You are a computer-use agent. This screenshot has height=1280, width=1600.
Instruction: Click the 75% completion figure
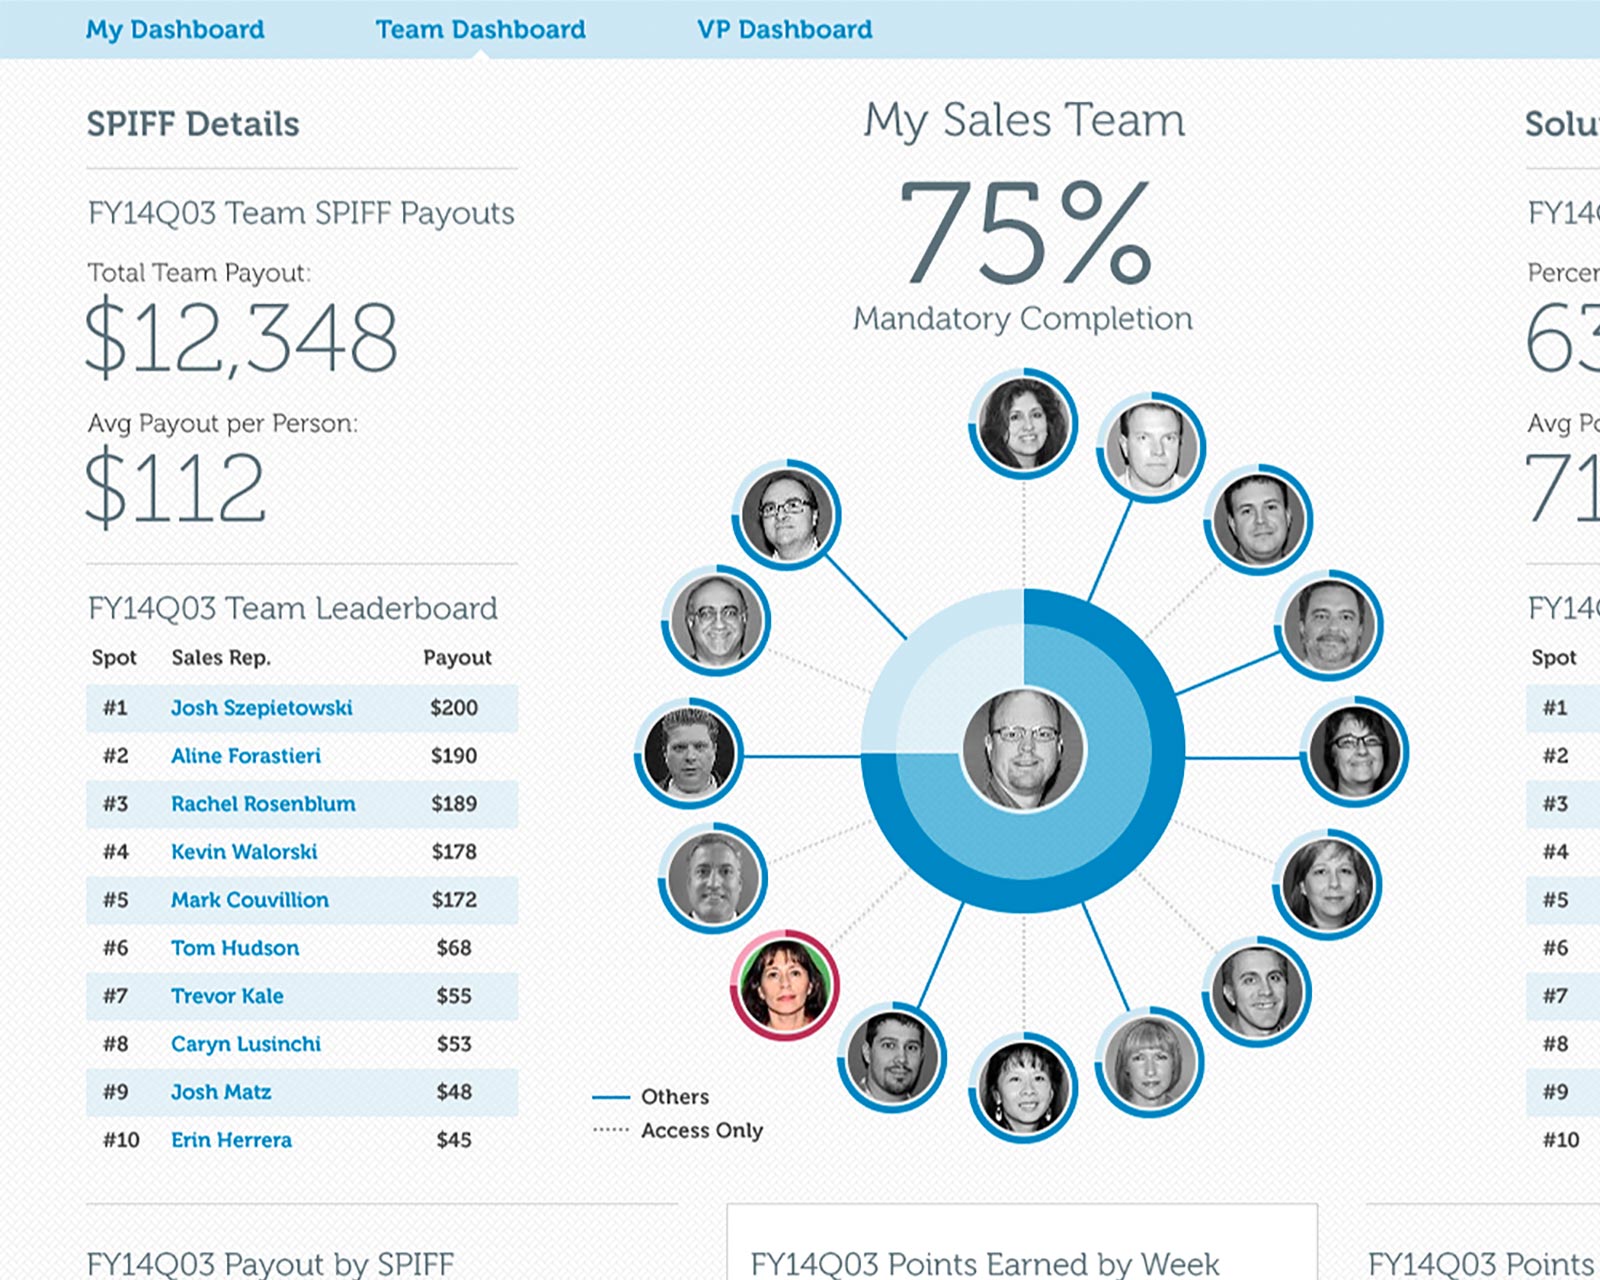point(1024,234)
